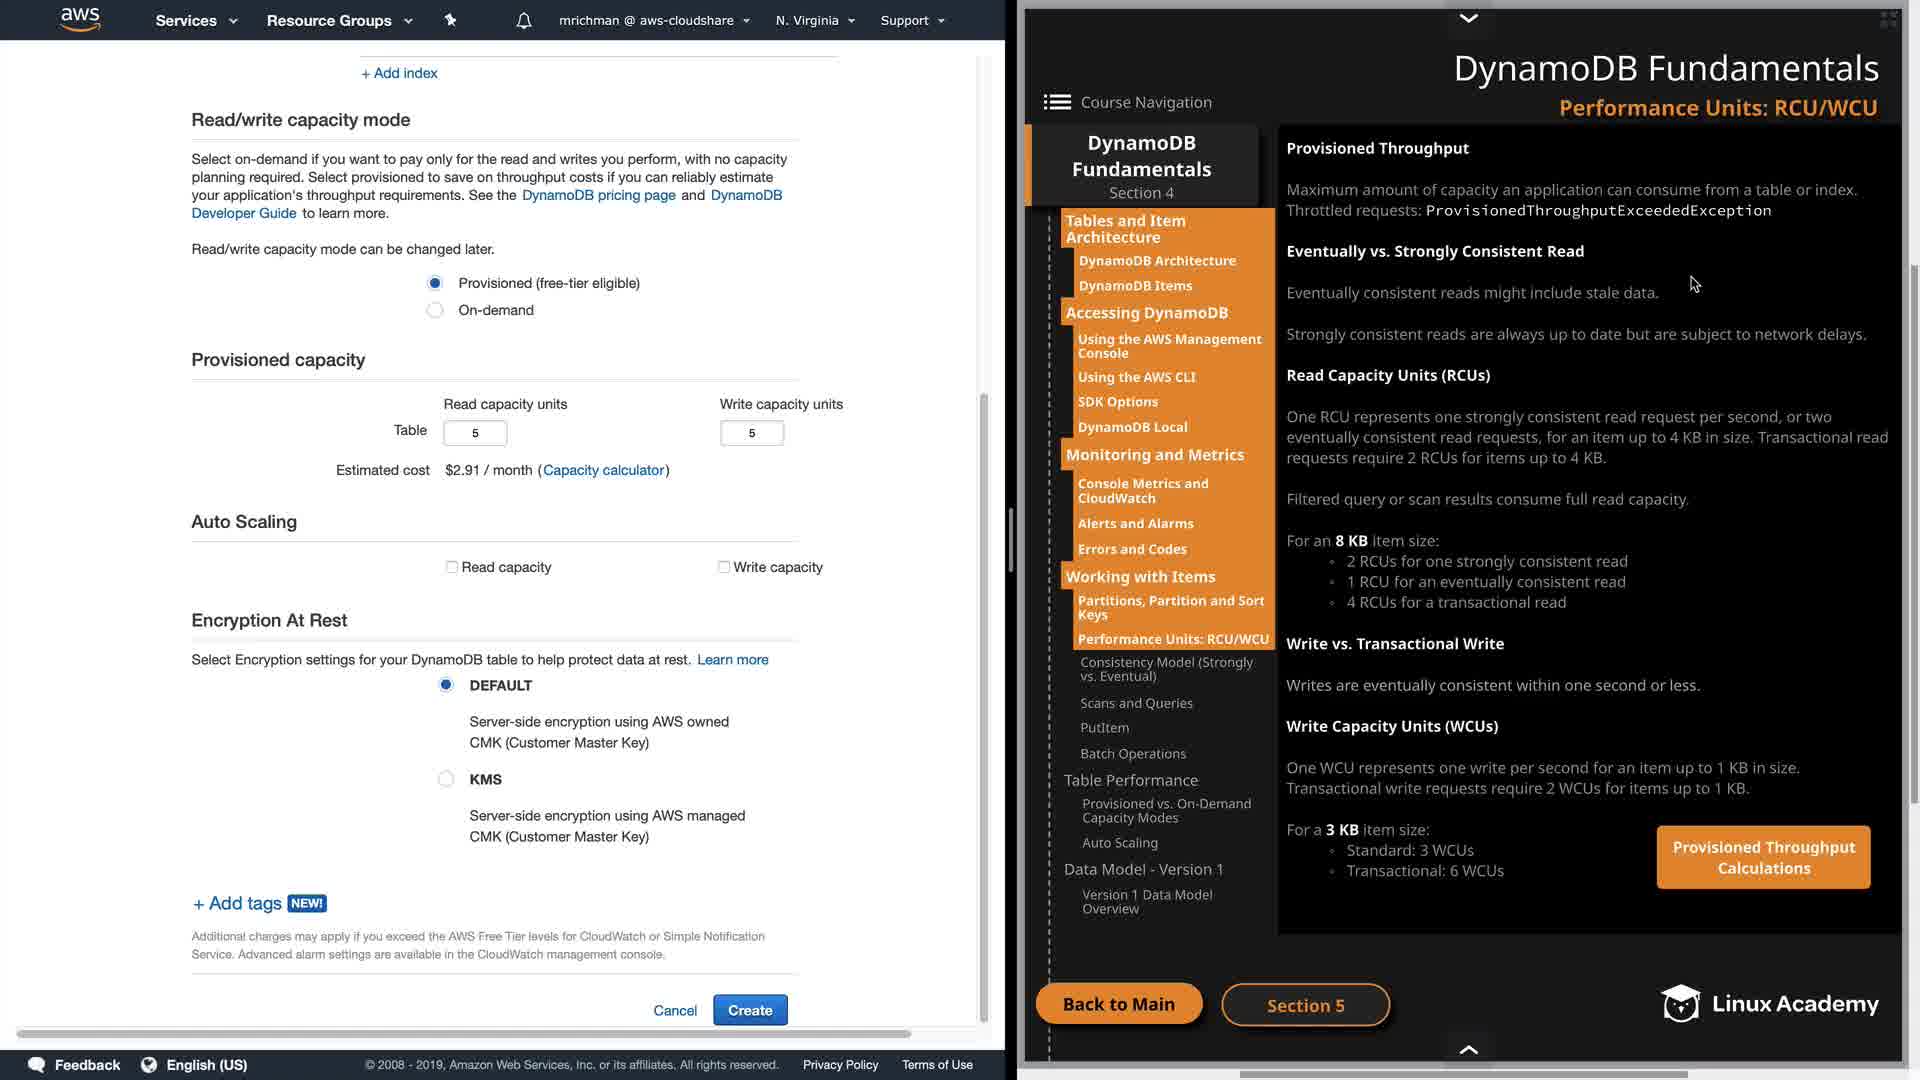Select KMS encryption option

(446, 779)
